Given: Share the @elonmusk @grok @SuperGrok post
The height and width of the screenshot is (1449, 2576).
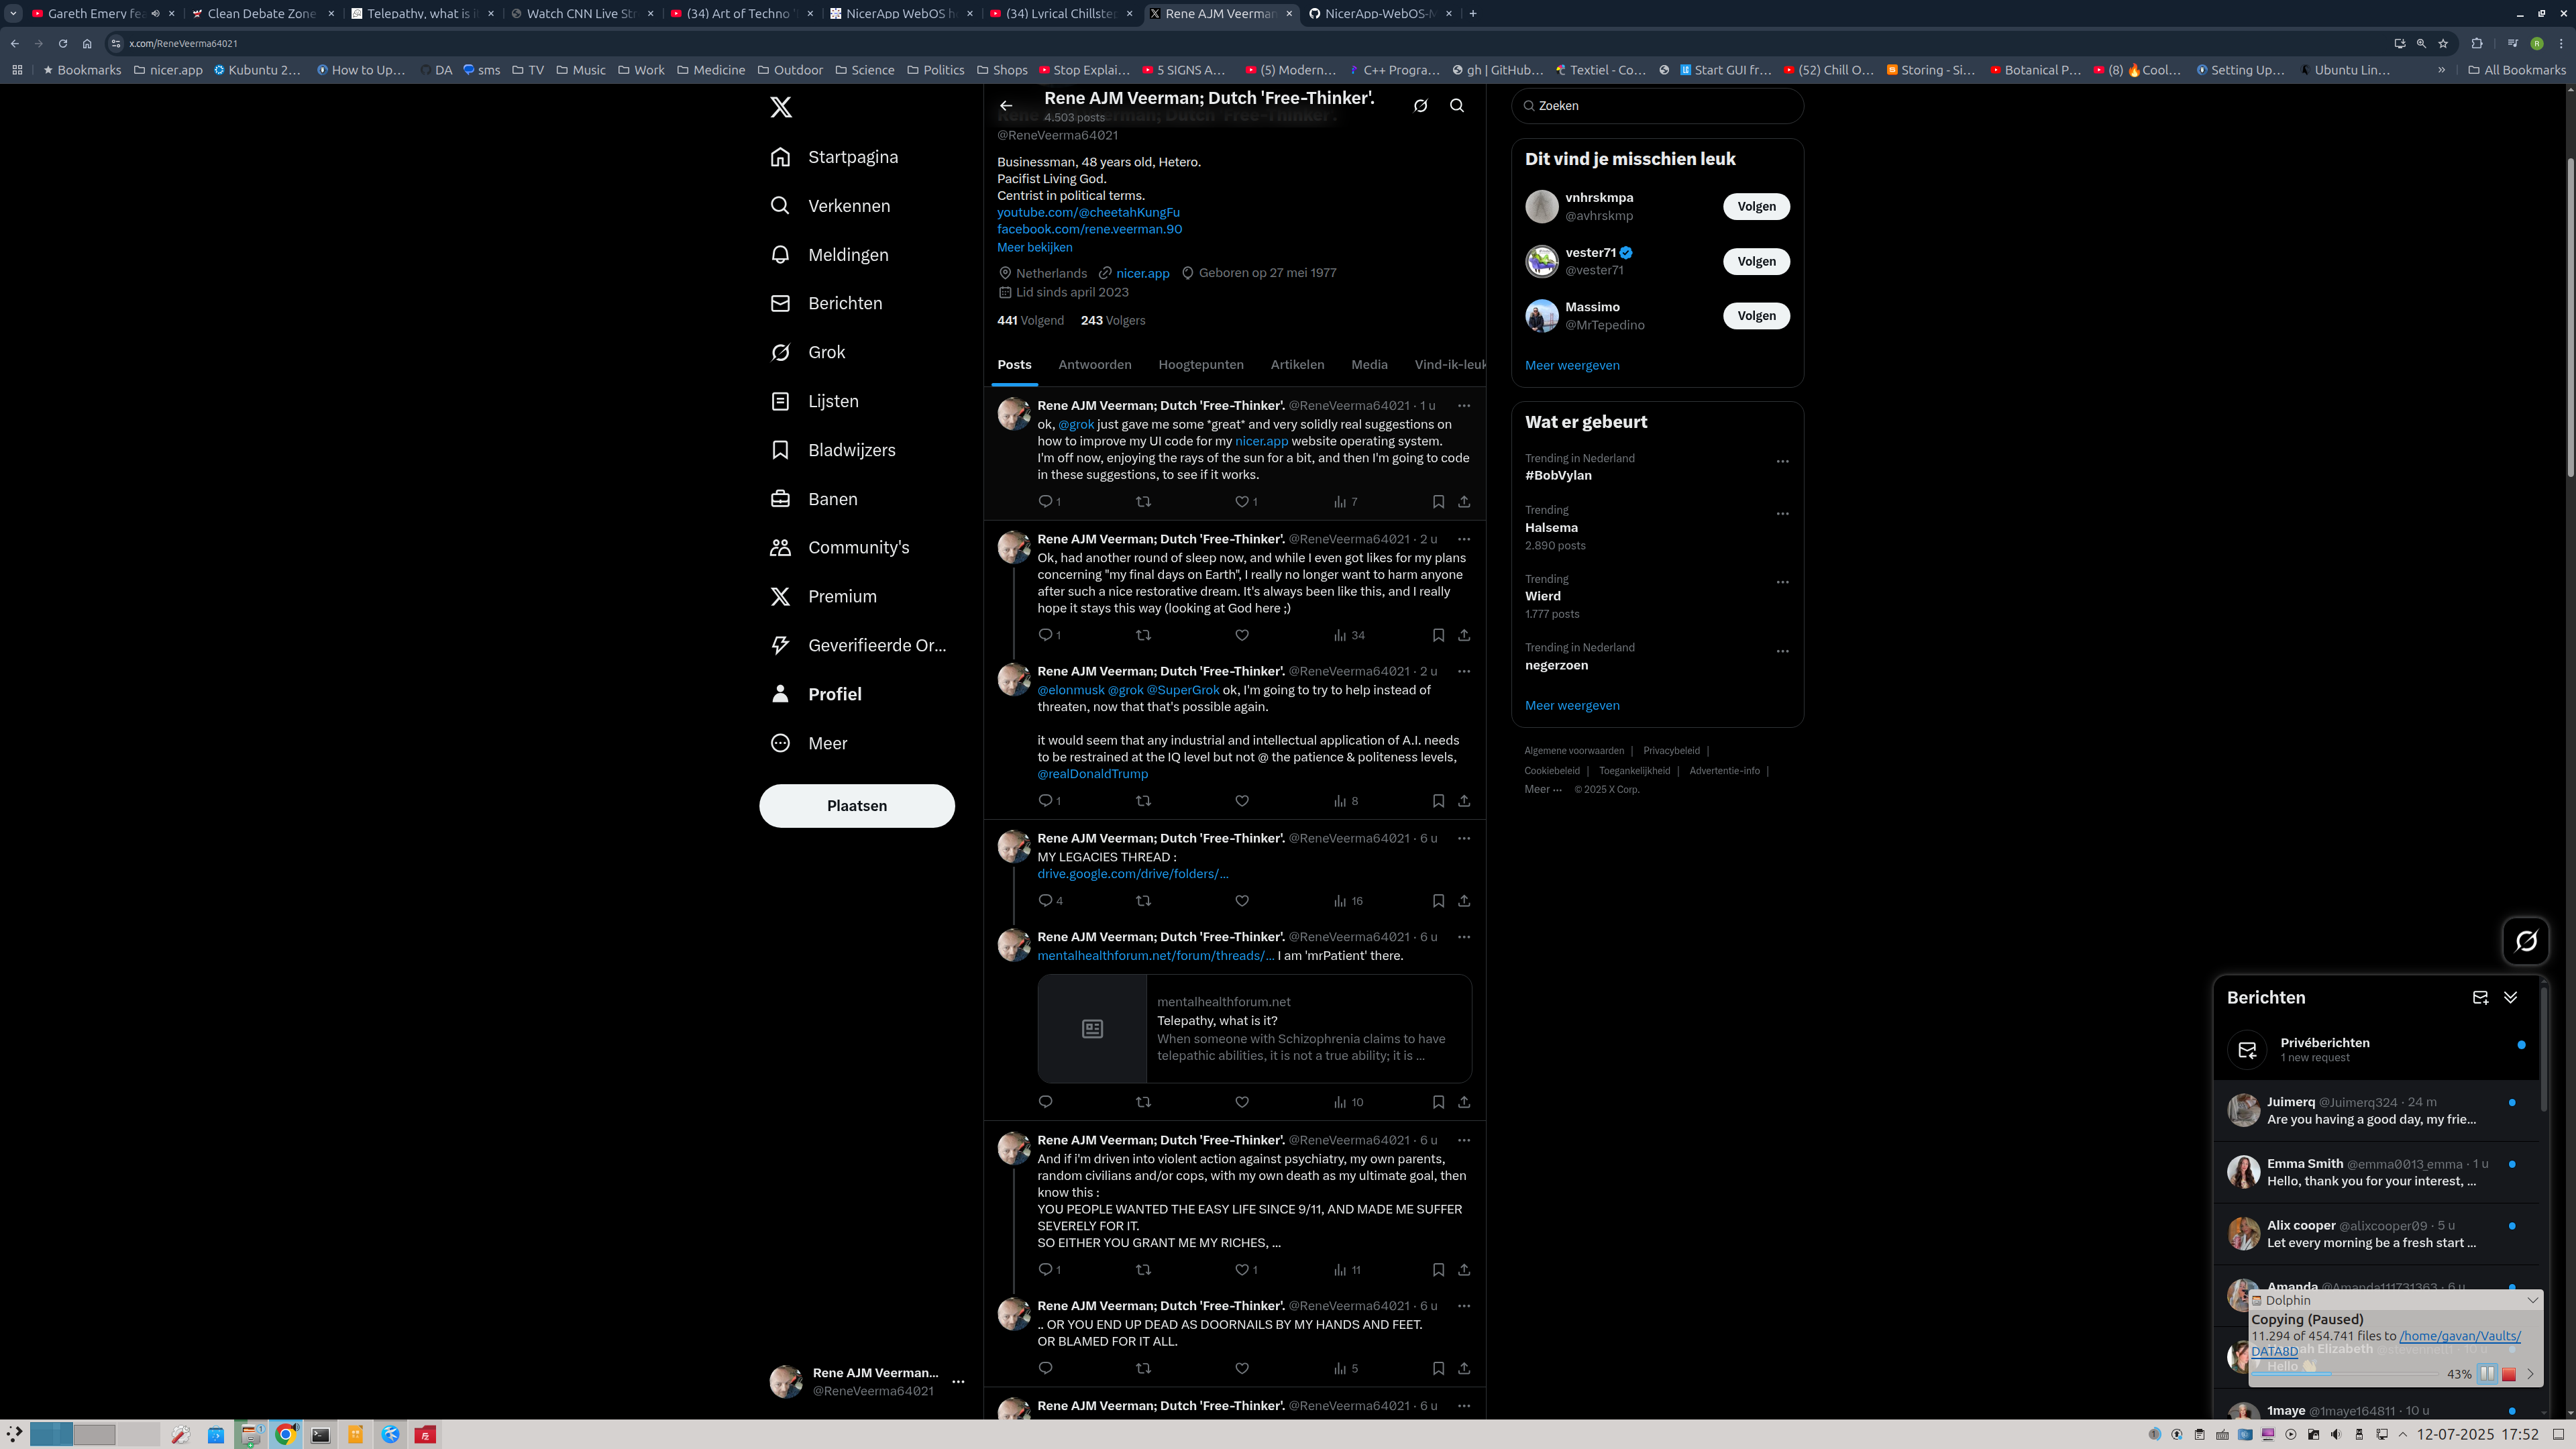Looking at the screenshot, I should click(1464, 801).
